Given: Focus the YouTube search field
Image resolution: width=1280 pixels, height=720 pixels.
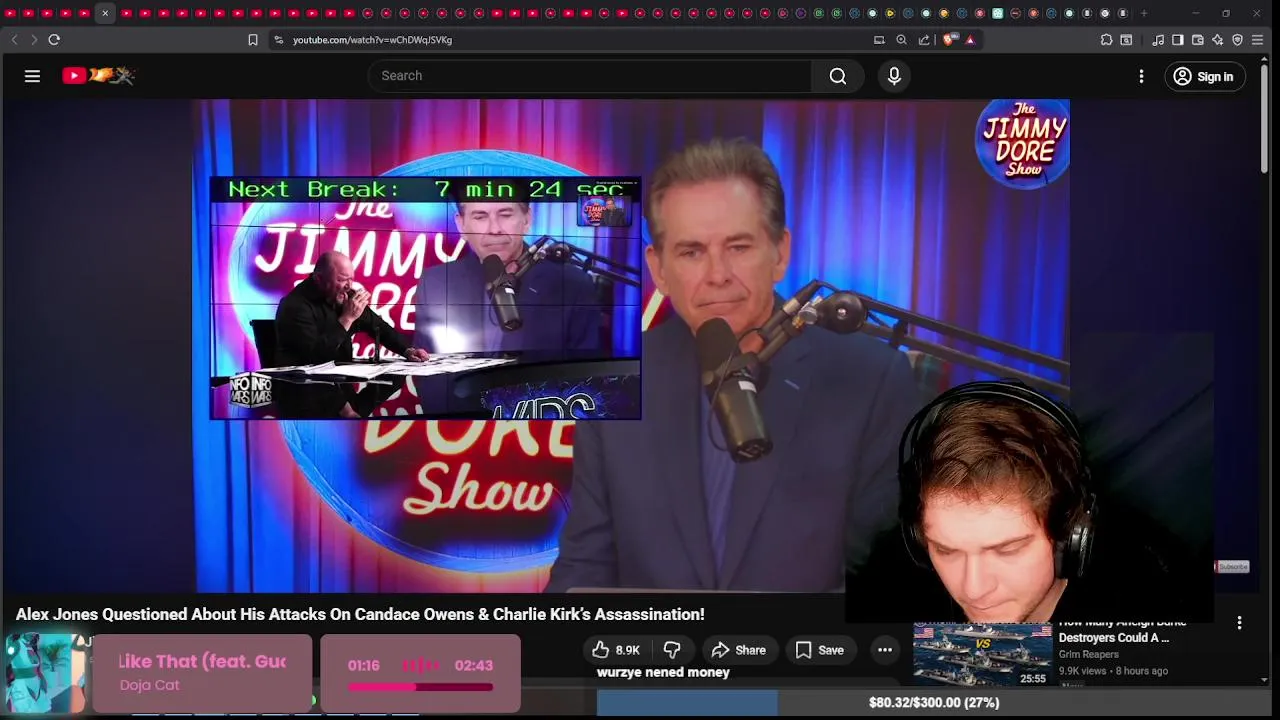Looking at the screenshot, I should [x=590, y=76].
